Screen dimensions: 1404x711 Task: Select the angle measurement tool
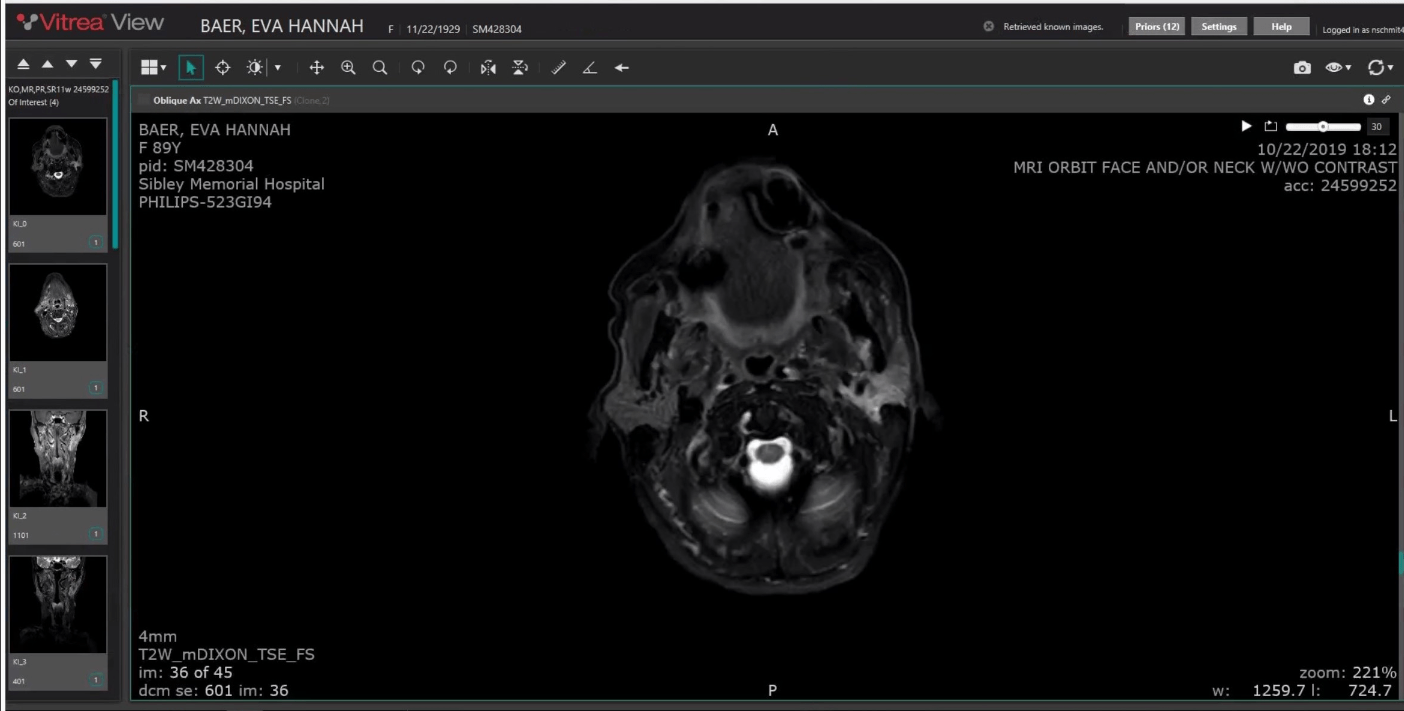click(590, 67)
